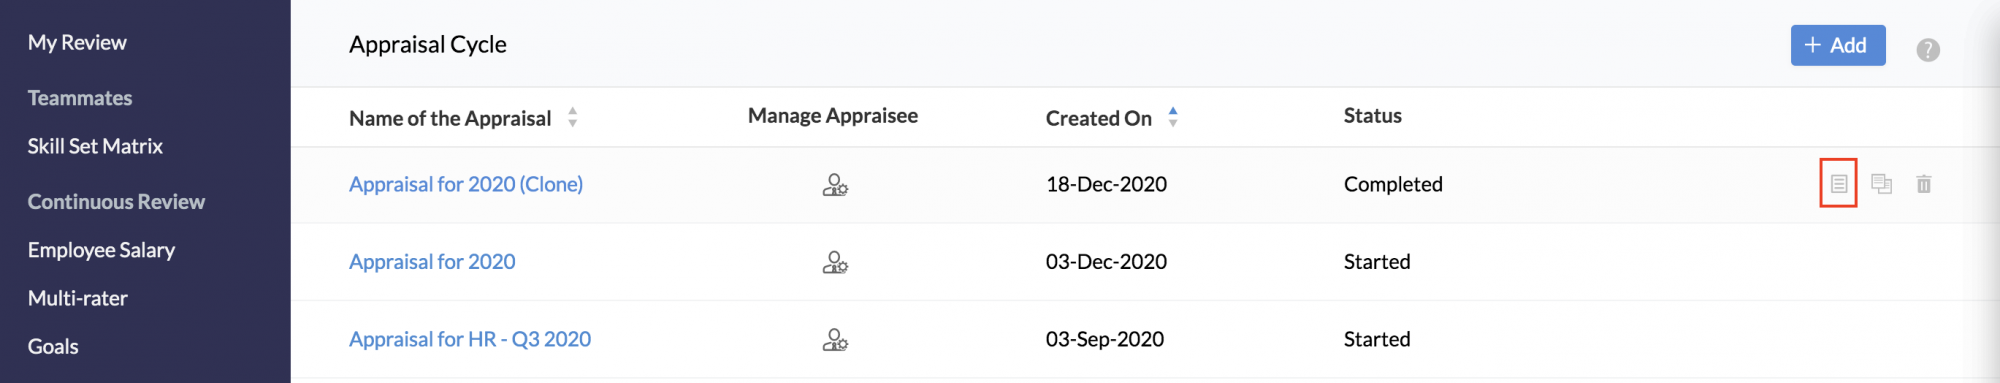Open Appraisal for 2020 link

coord(432,262)
